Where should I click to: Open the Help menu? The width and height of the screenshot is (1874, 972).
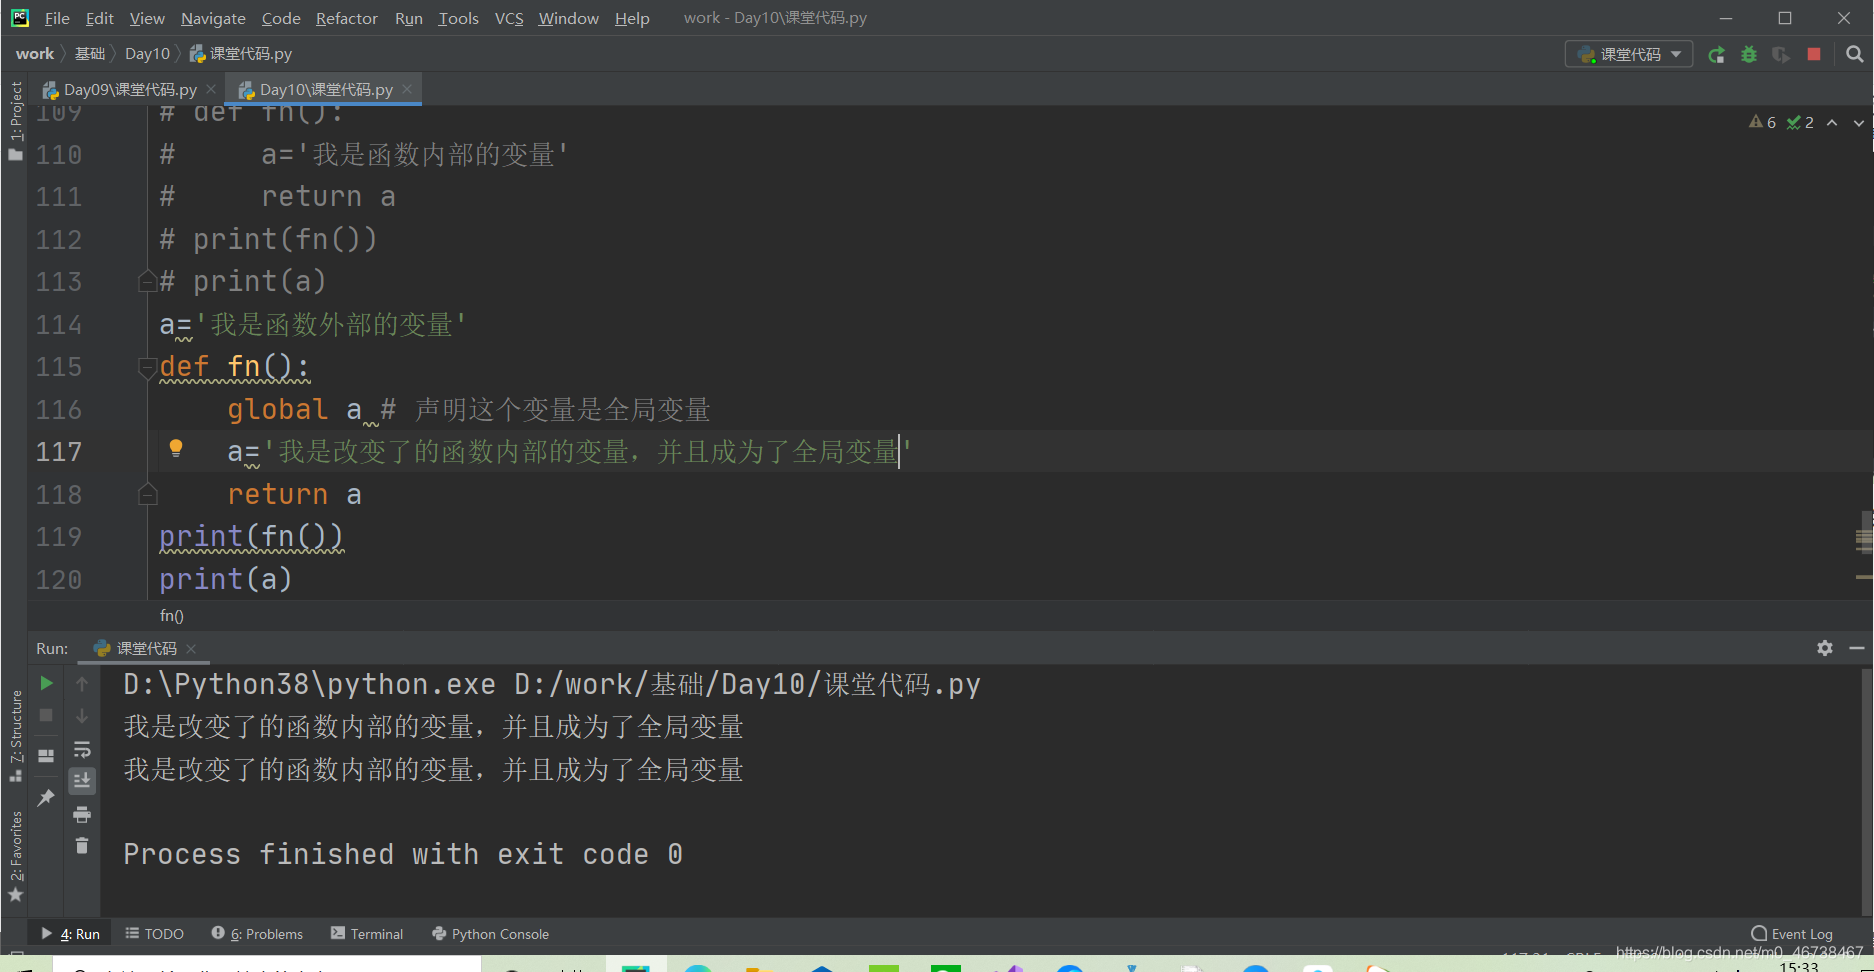tap(632, 18)
